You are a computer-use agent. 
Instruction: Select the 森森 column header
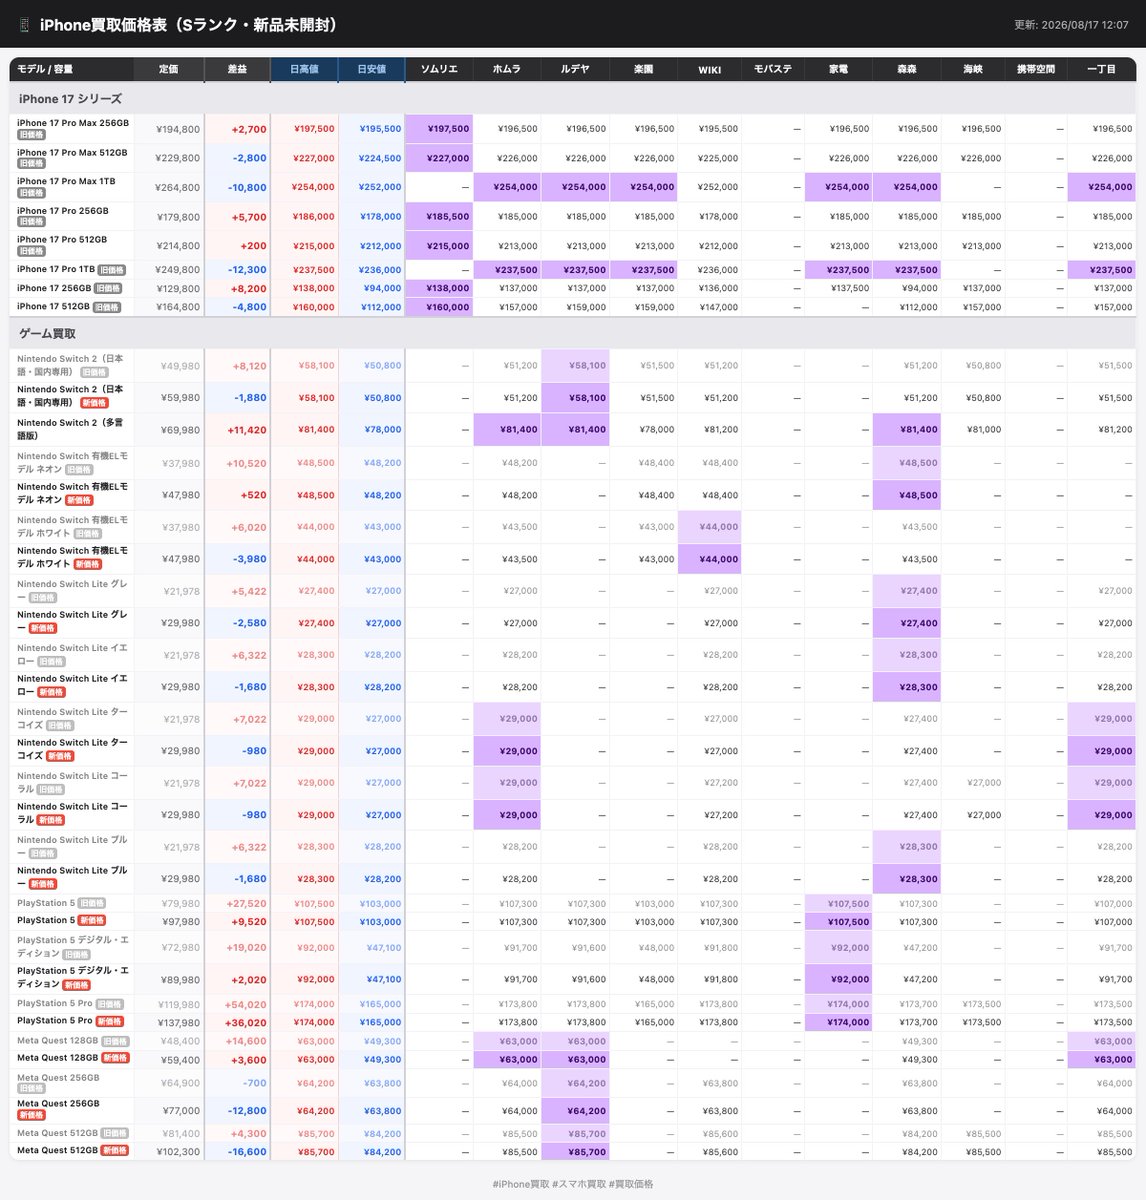click(x=906, y=69)
